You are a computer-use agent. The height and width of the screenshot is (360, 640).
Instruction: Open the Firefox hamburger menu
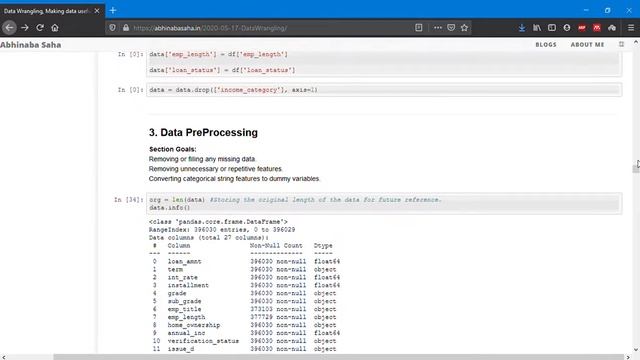631,28
